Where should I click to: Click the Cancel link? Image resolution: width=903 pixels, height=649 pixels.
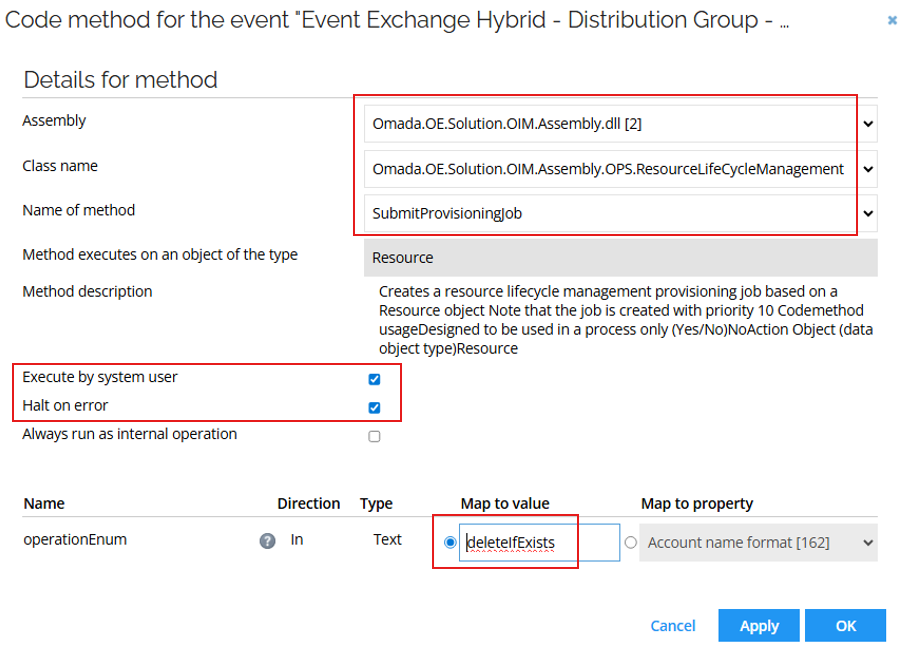672,625
